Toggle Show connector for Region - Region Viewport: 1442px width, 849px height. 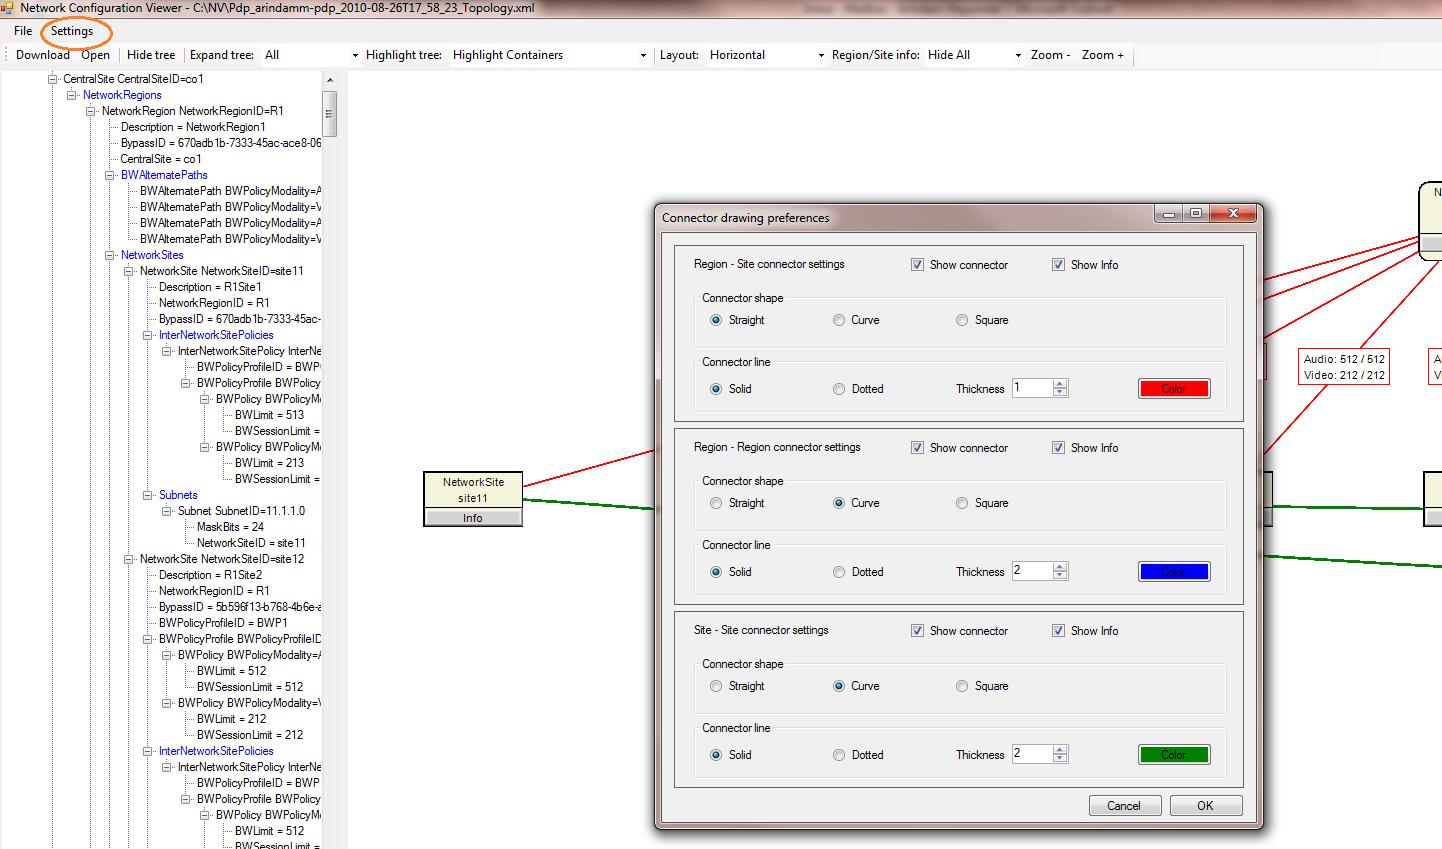point(917,448)
